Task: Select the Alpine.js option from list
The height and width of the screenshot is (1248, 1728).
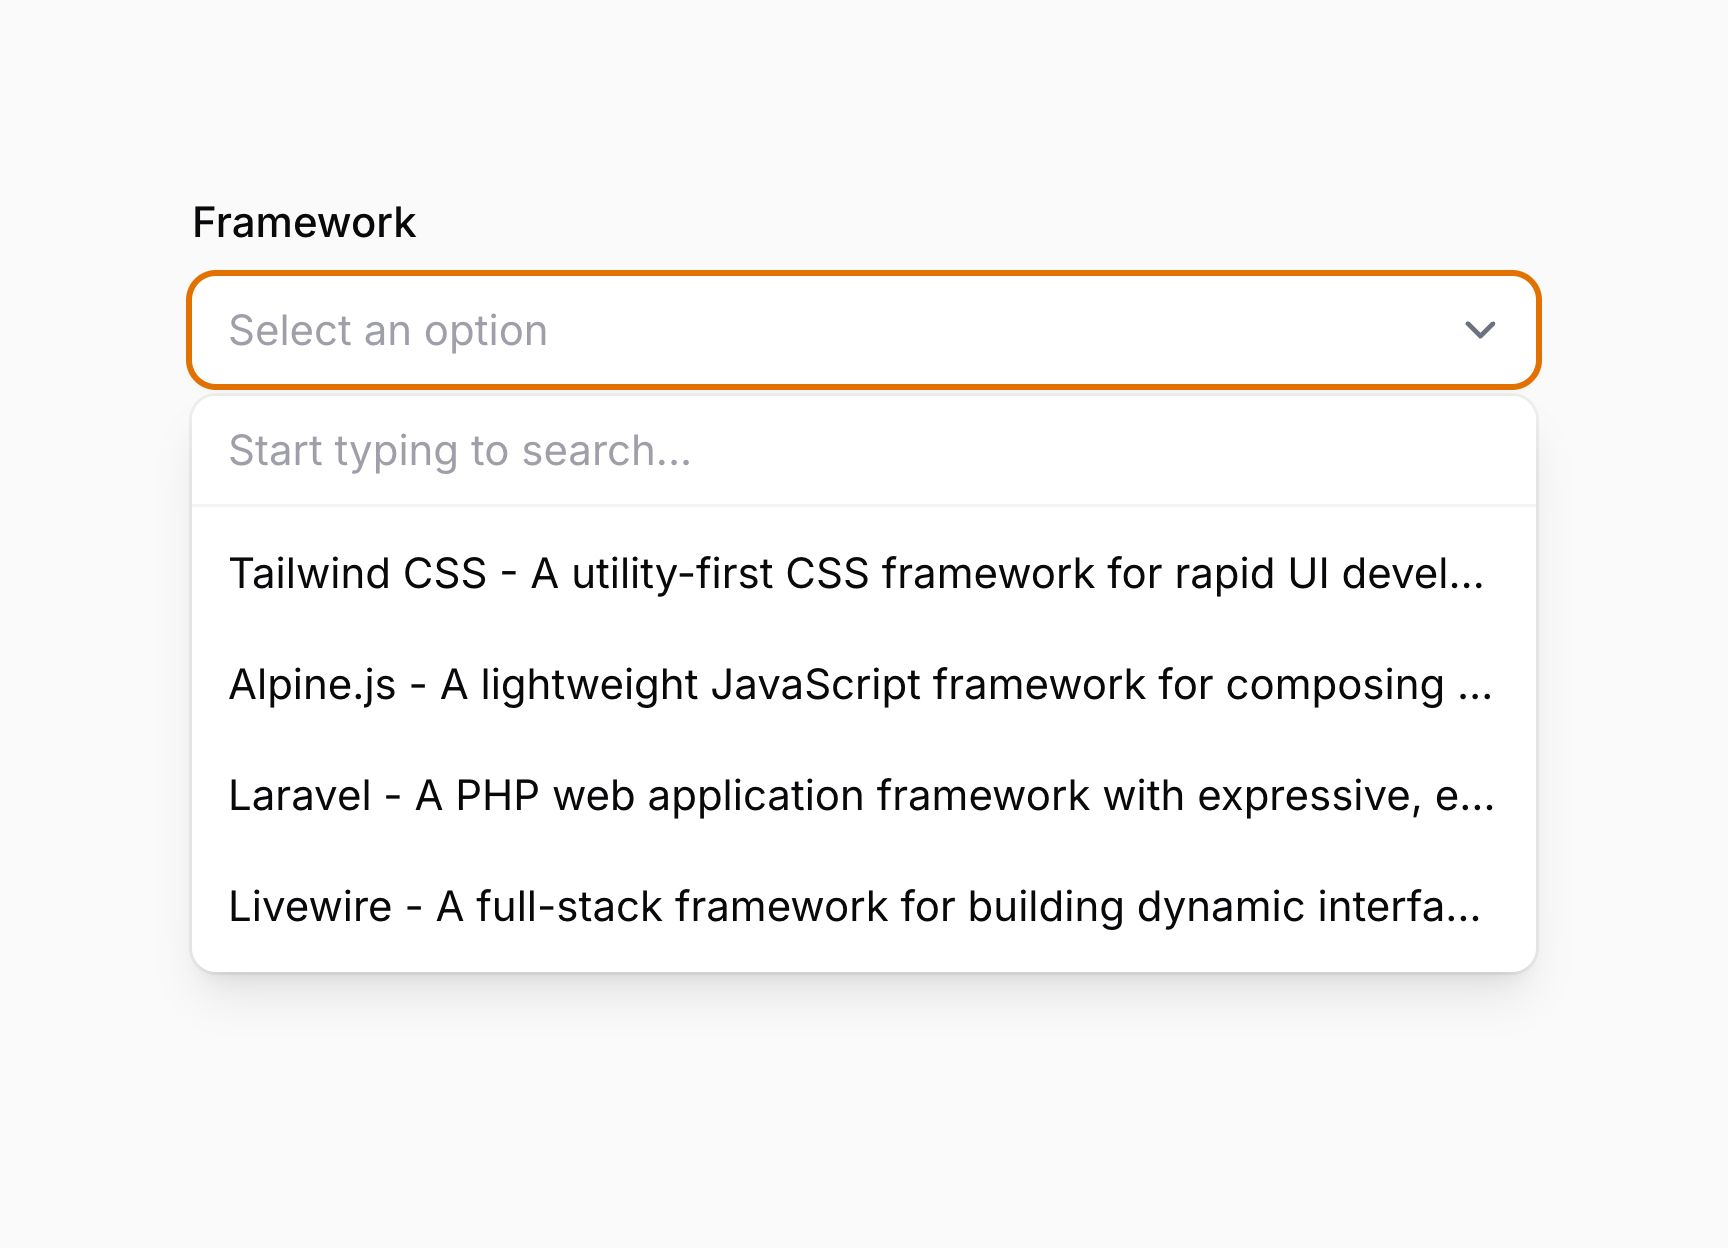Action: pyautogui.click(x=864, y=685)
